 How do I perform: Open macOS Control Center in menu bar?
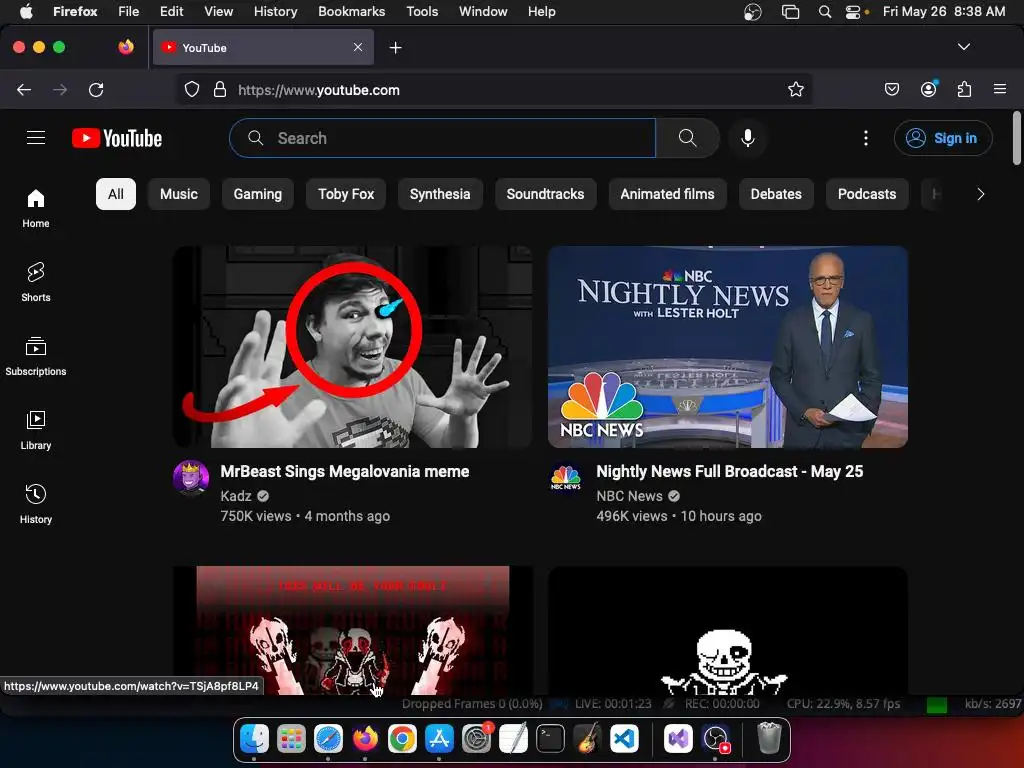point(853,12)
